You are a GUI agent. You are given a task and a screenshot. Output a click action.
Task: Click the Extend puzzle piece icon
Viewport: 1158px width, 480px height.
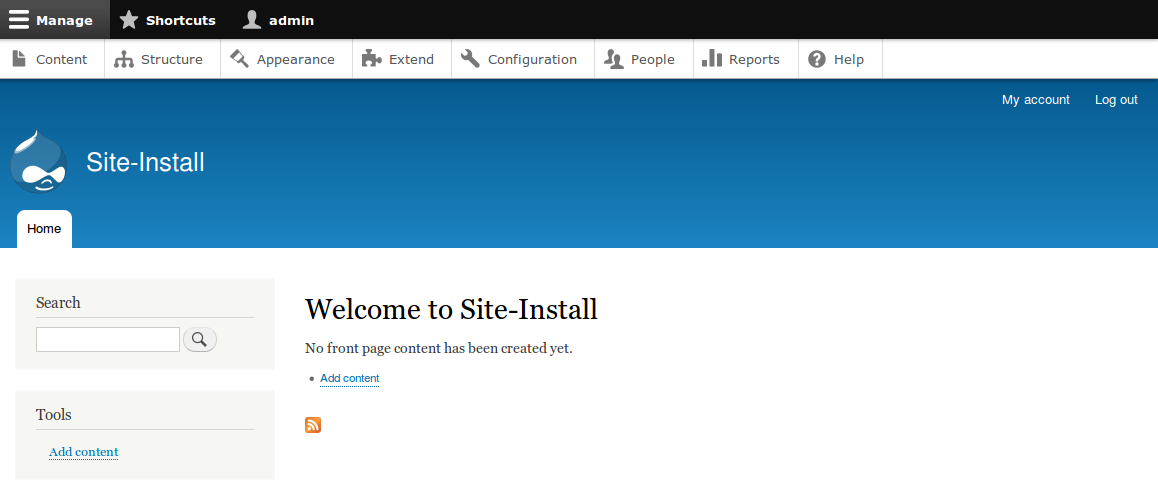371,59
